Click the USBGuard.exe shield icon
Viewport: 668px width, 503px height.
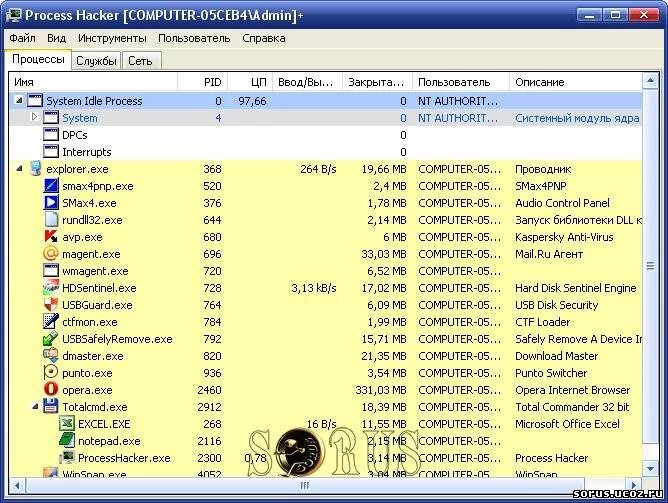(51, 305)
